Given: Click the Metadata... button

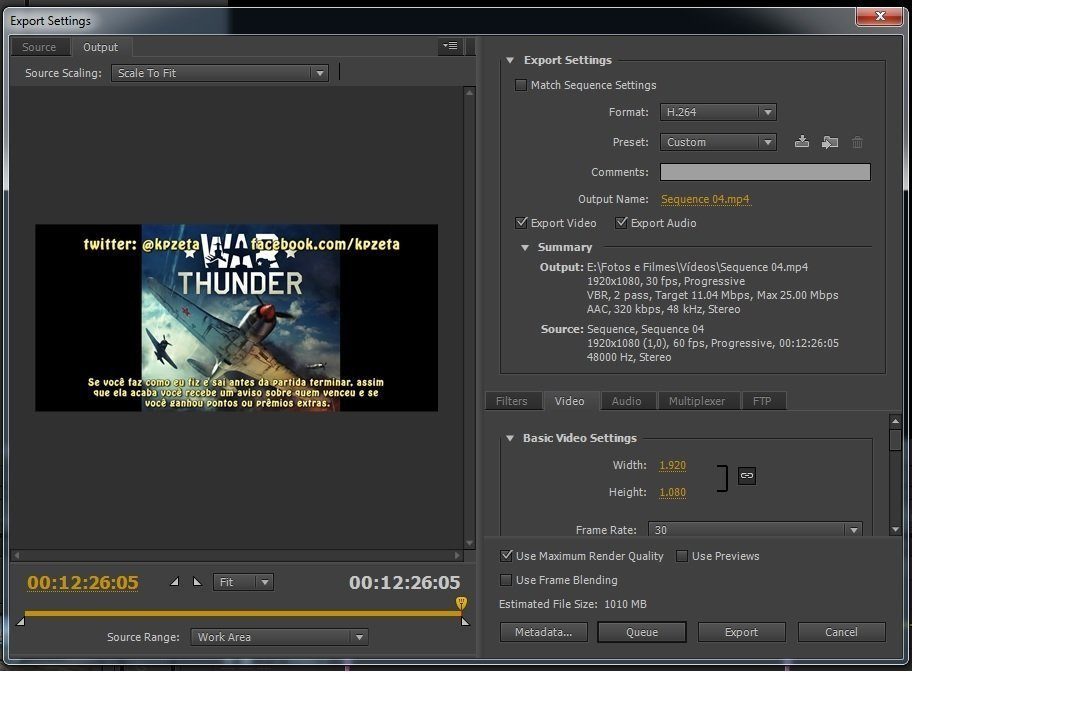Looking at the screenshot, I should (x=543, y=632).
